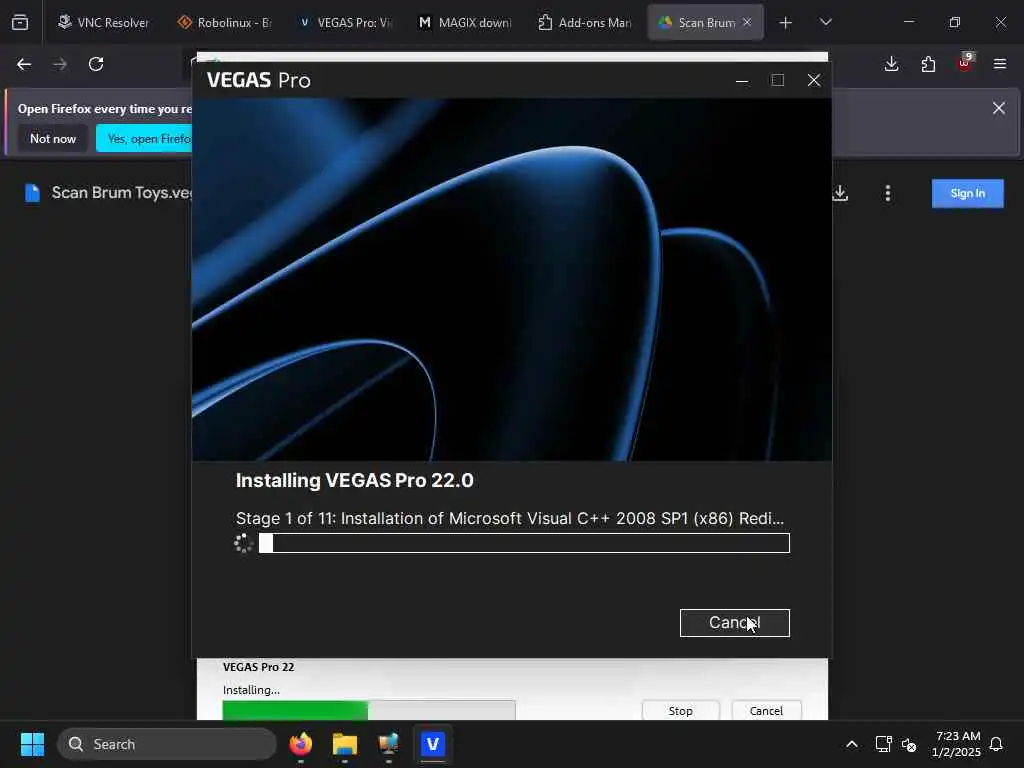Click the green Installing progress bar
The height and width of the screenshot is (768, 1024).
[369, 710]
